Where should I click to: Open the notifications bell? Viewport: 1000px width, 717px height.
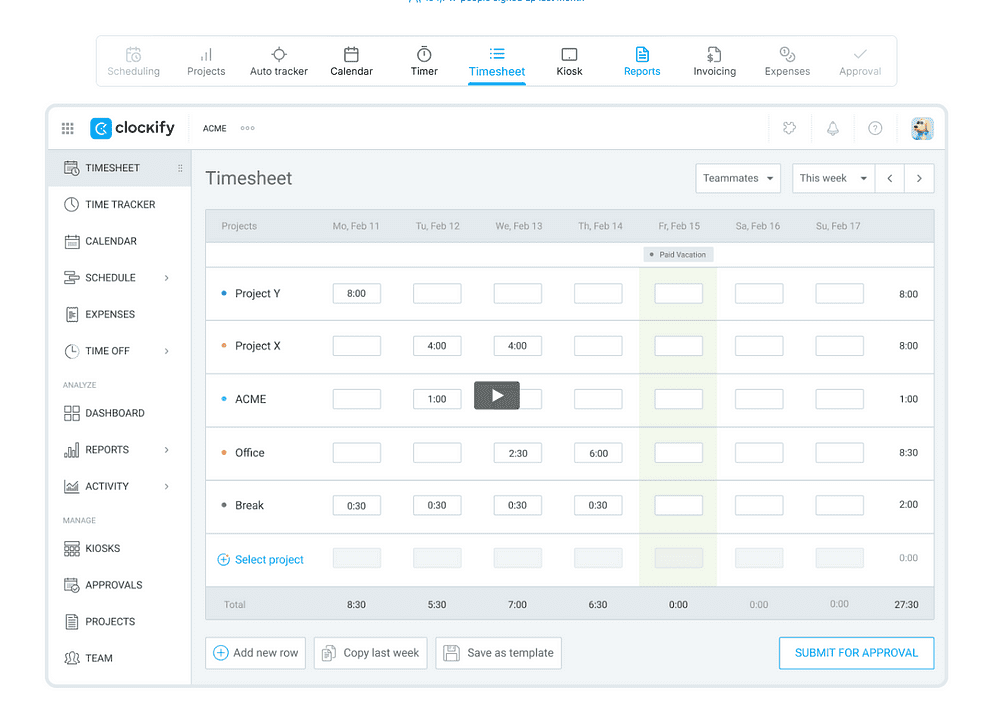click(x=833, y=128)
